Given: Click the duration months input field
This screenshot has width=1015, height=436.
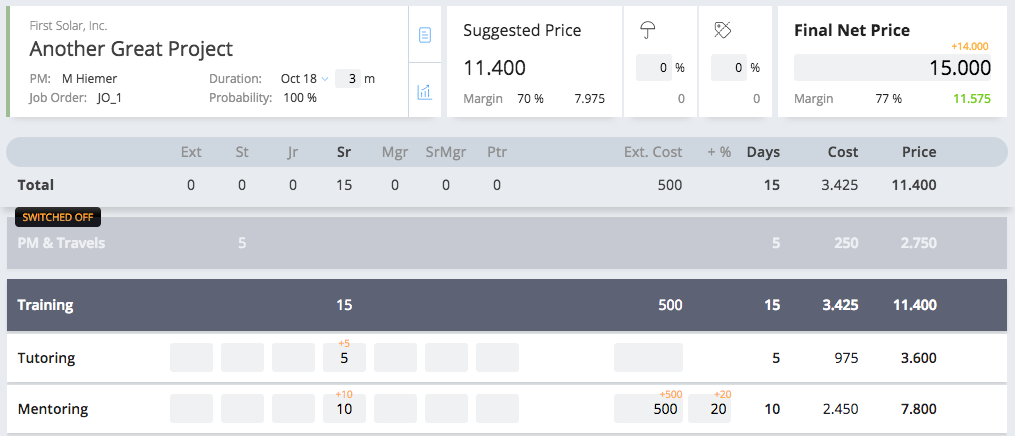Looking at the screenshot, I should click(x=348, y=79).
